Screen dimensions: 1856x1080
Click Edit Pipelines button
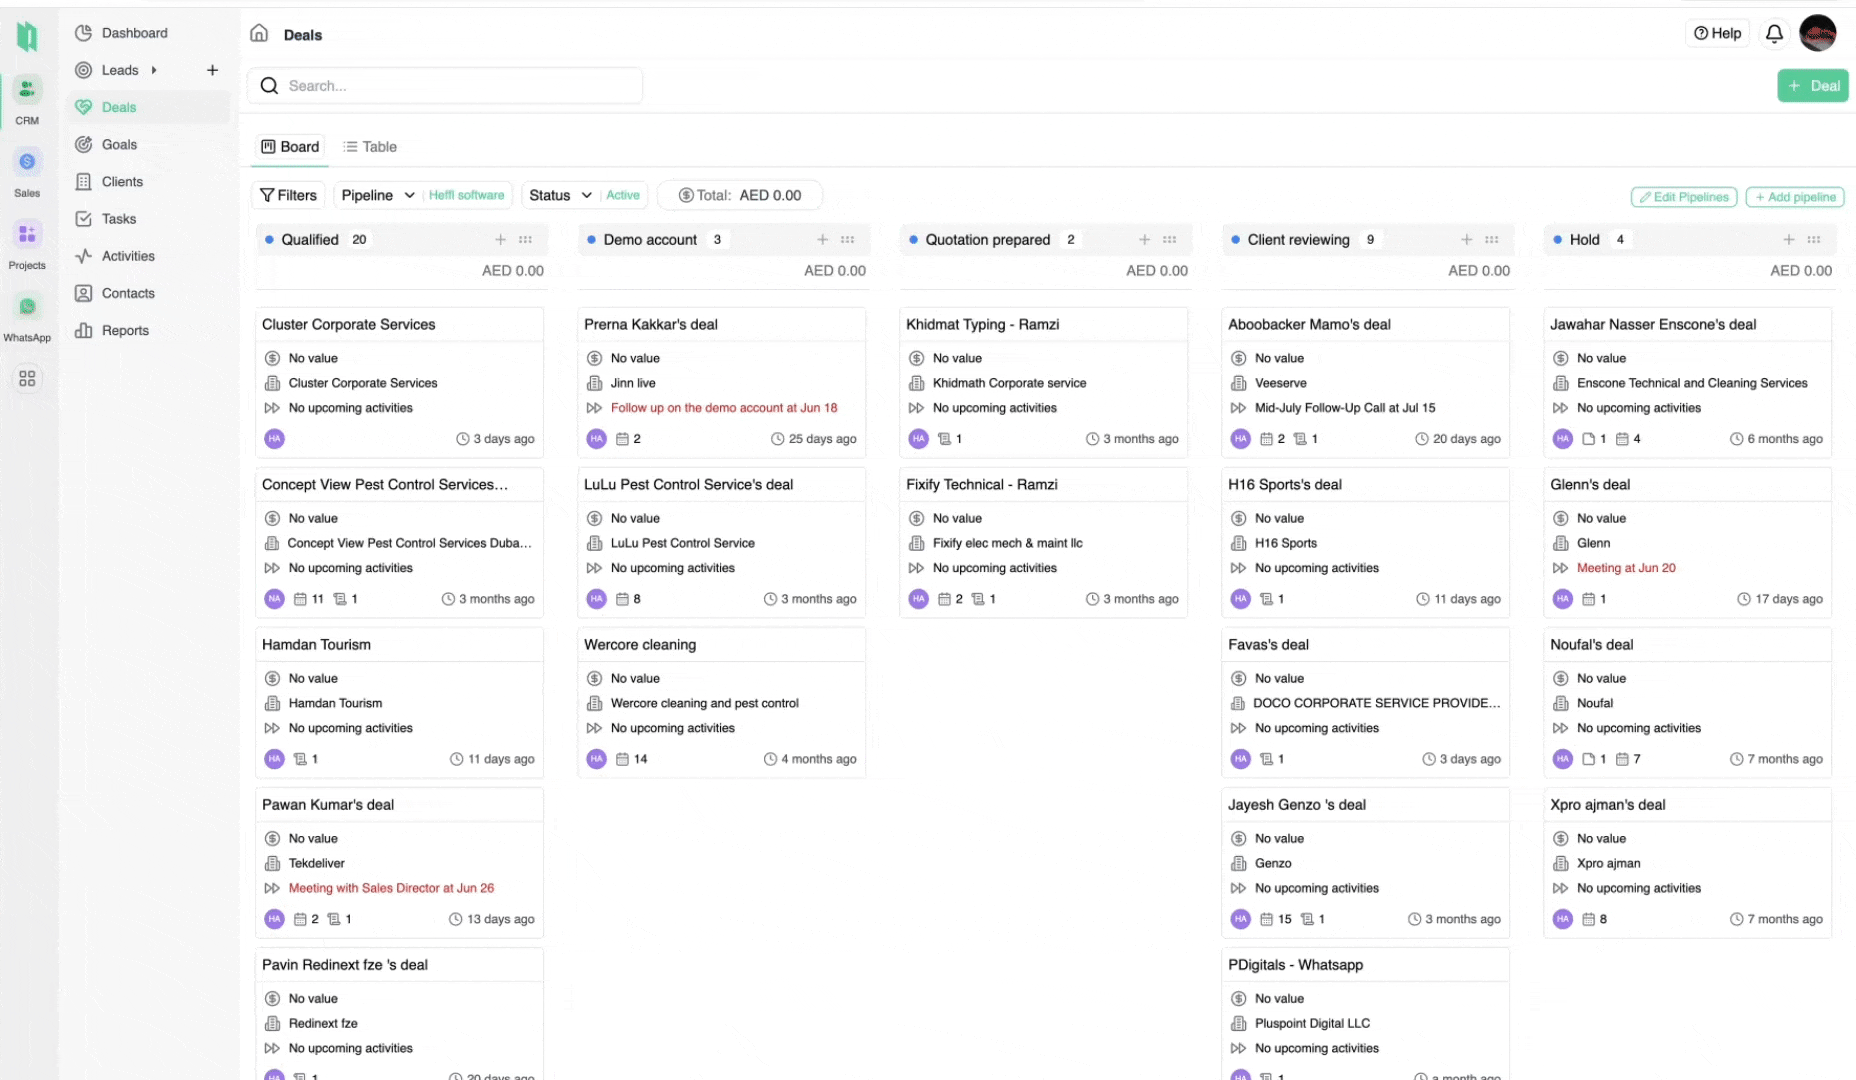1684,197
